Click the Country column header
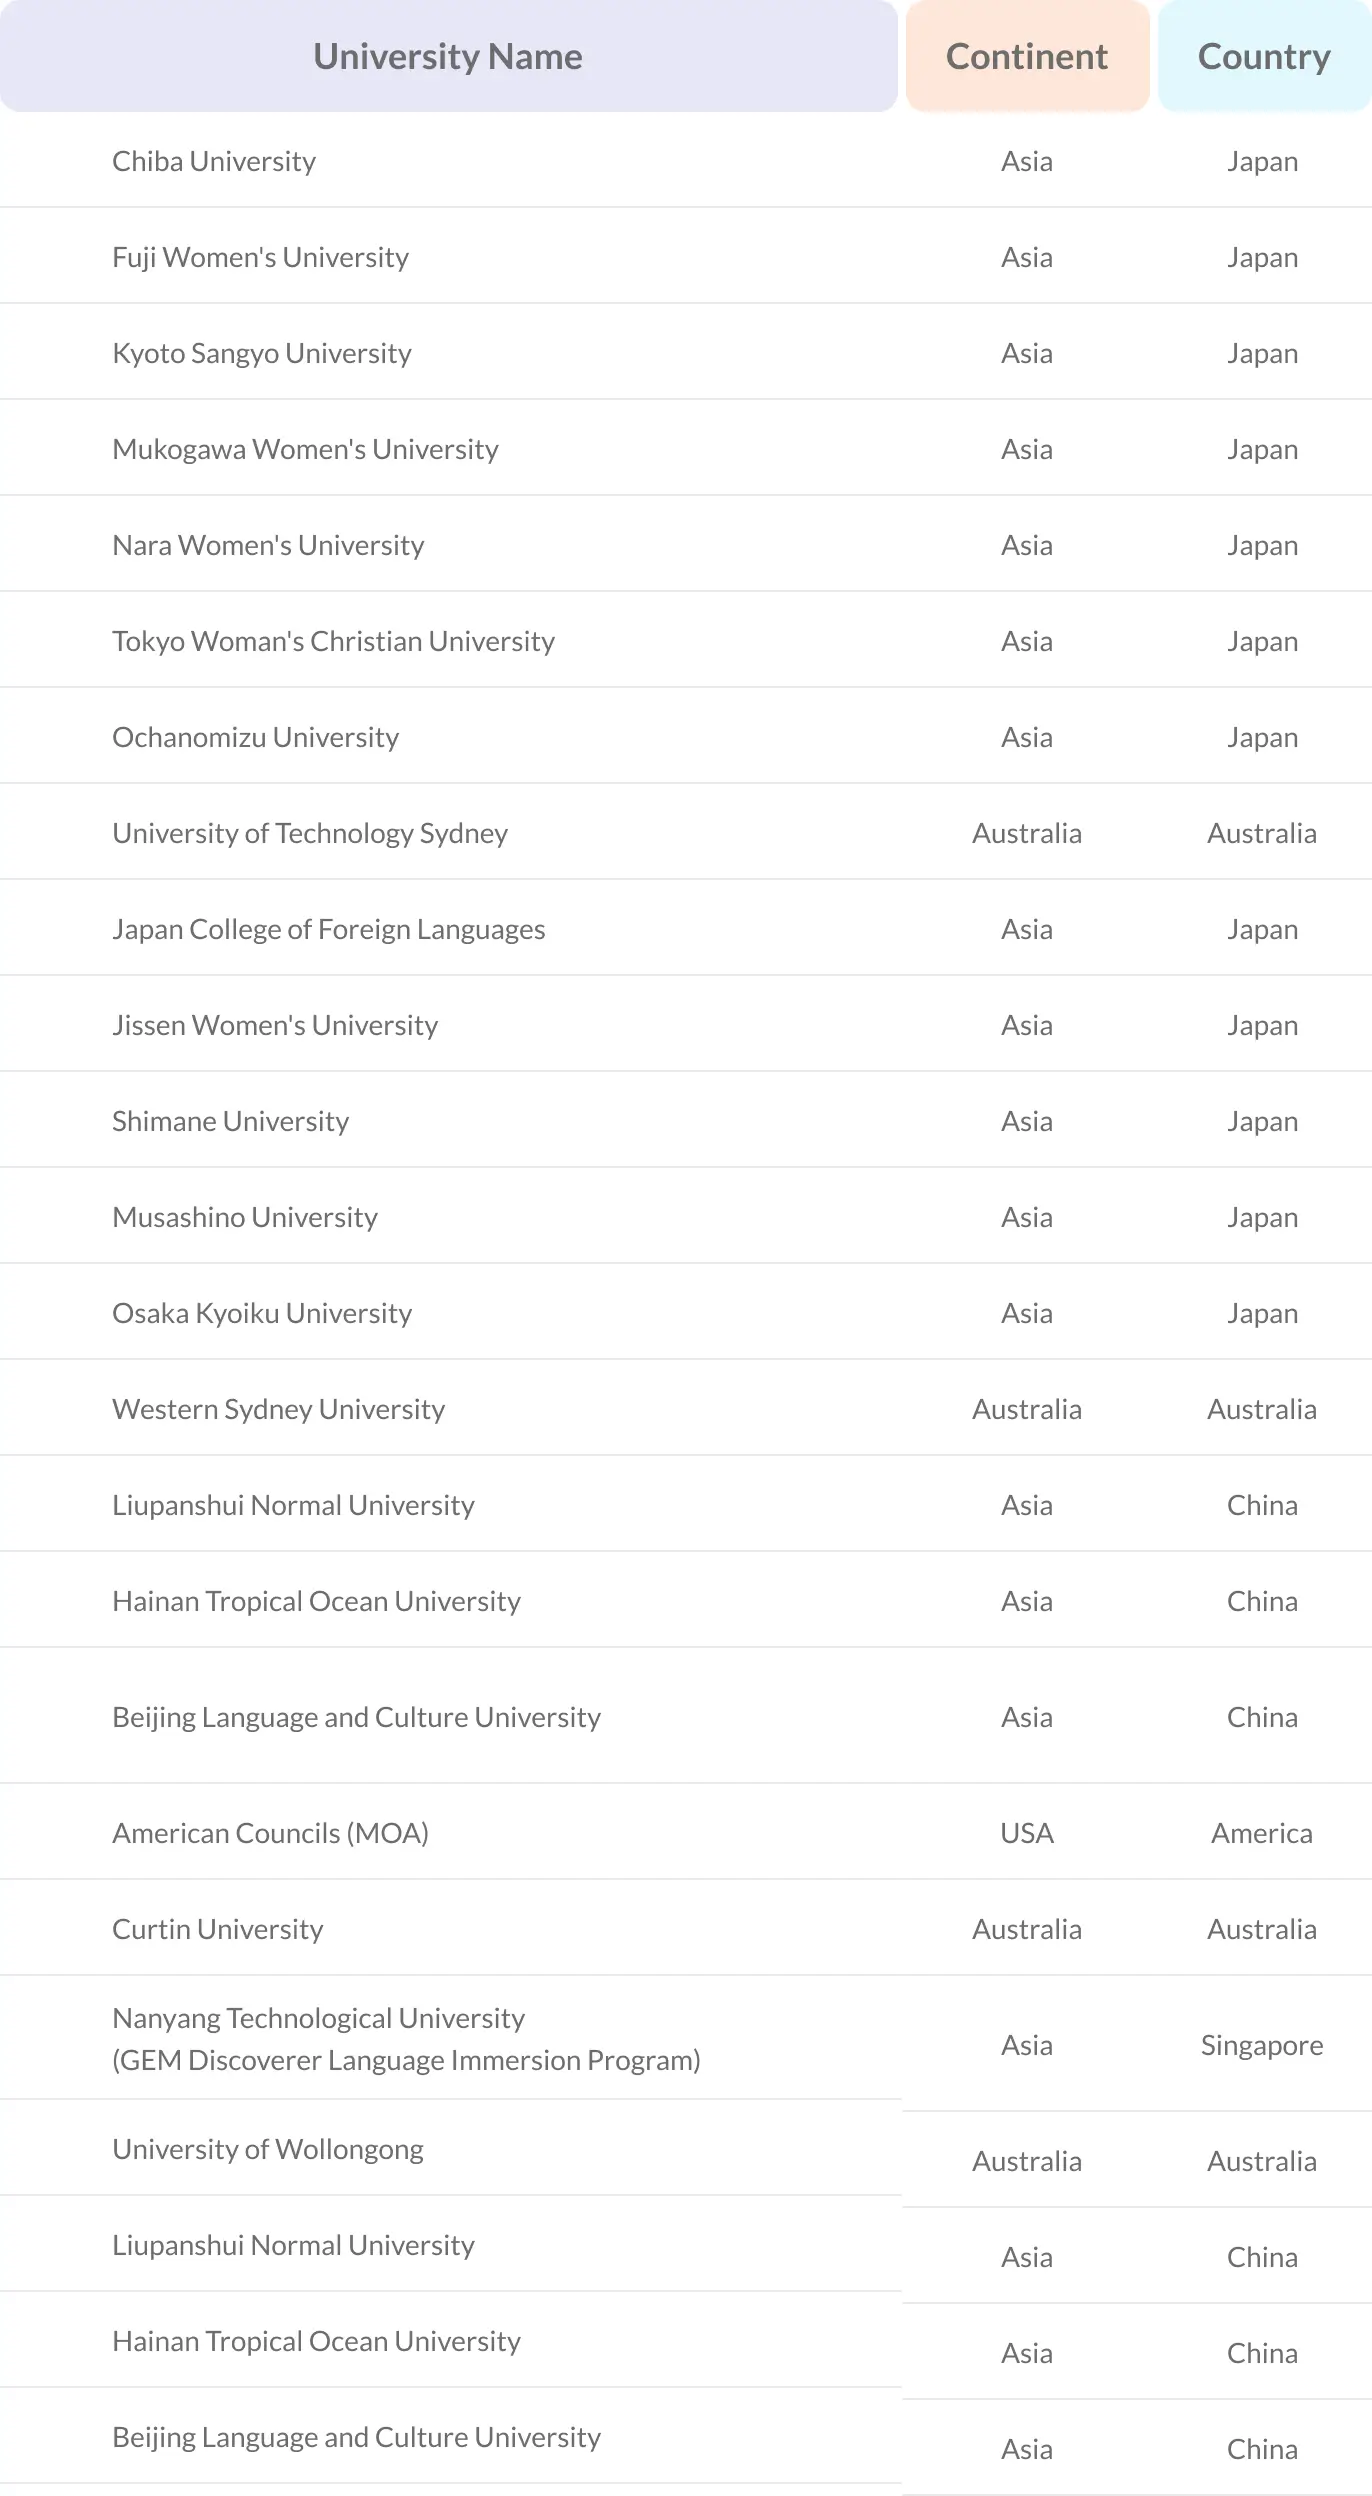 pos(1264,57)
